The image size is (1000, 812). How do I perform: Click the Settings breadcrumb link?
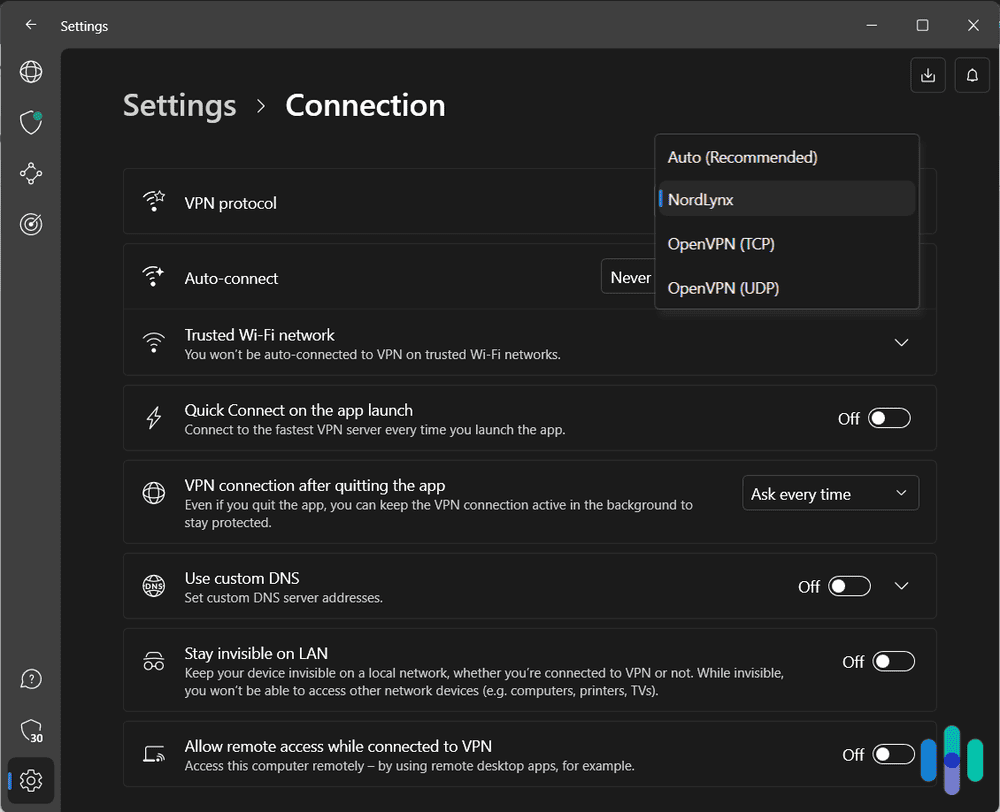pyautogui.click(x=179, y=105)
